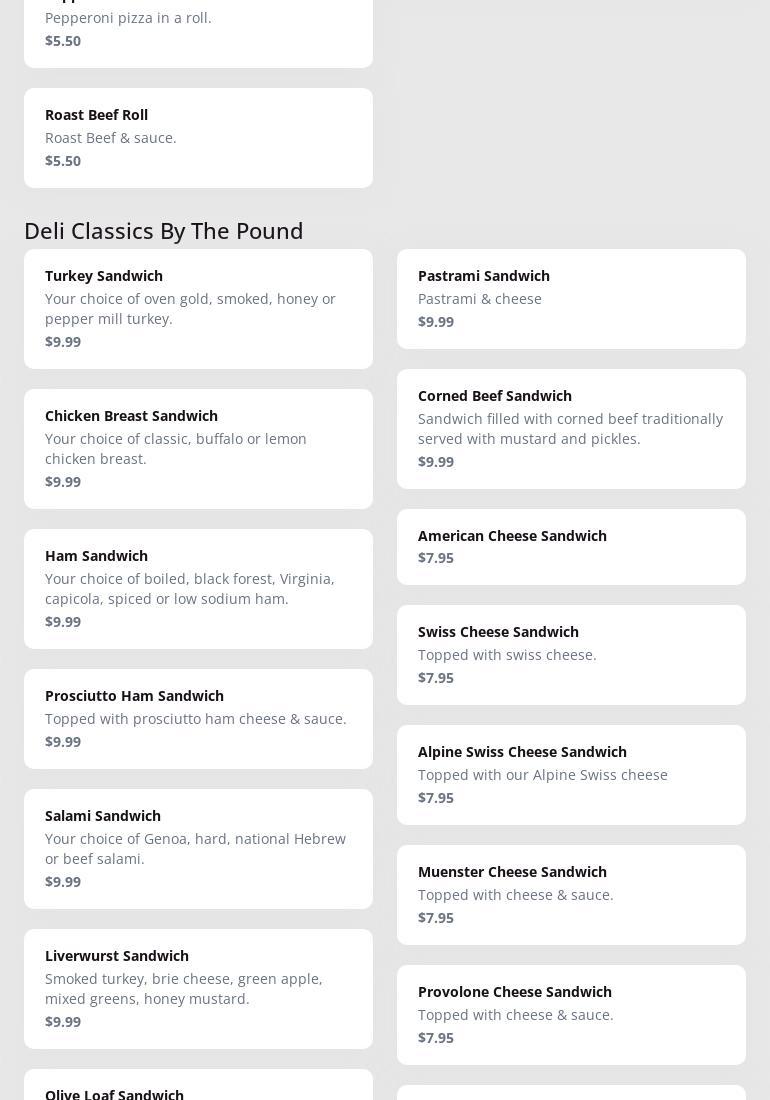Click the $5.50 price under Roast Beef Roll
Screen dimensions: 770x1100
[x=63, y=161]
